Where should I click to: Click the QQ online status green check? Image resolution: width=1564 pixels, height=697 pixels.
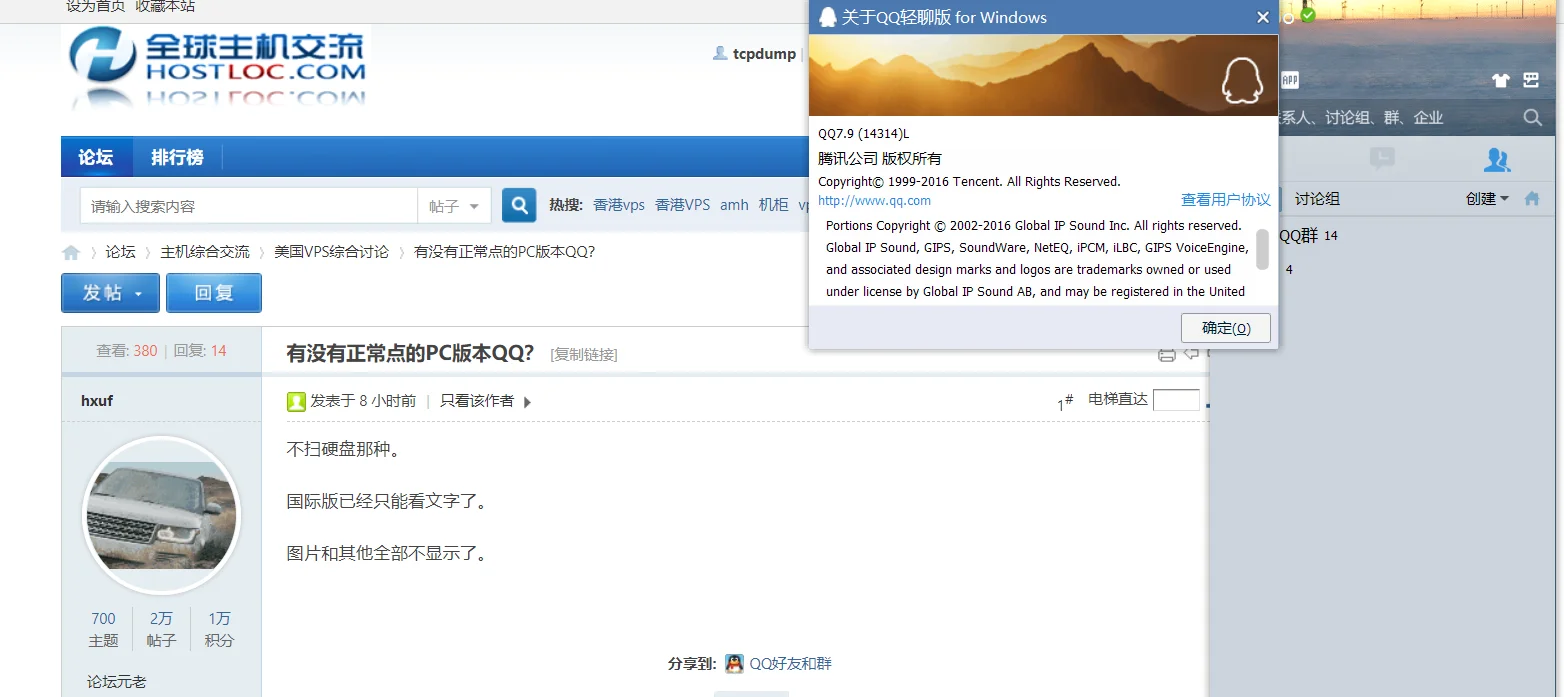[x=1308, y=14]
